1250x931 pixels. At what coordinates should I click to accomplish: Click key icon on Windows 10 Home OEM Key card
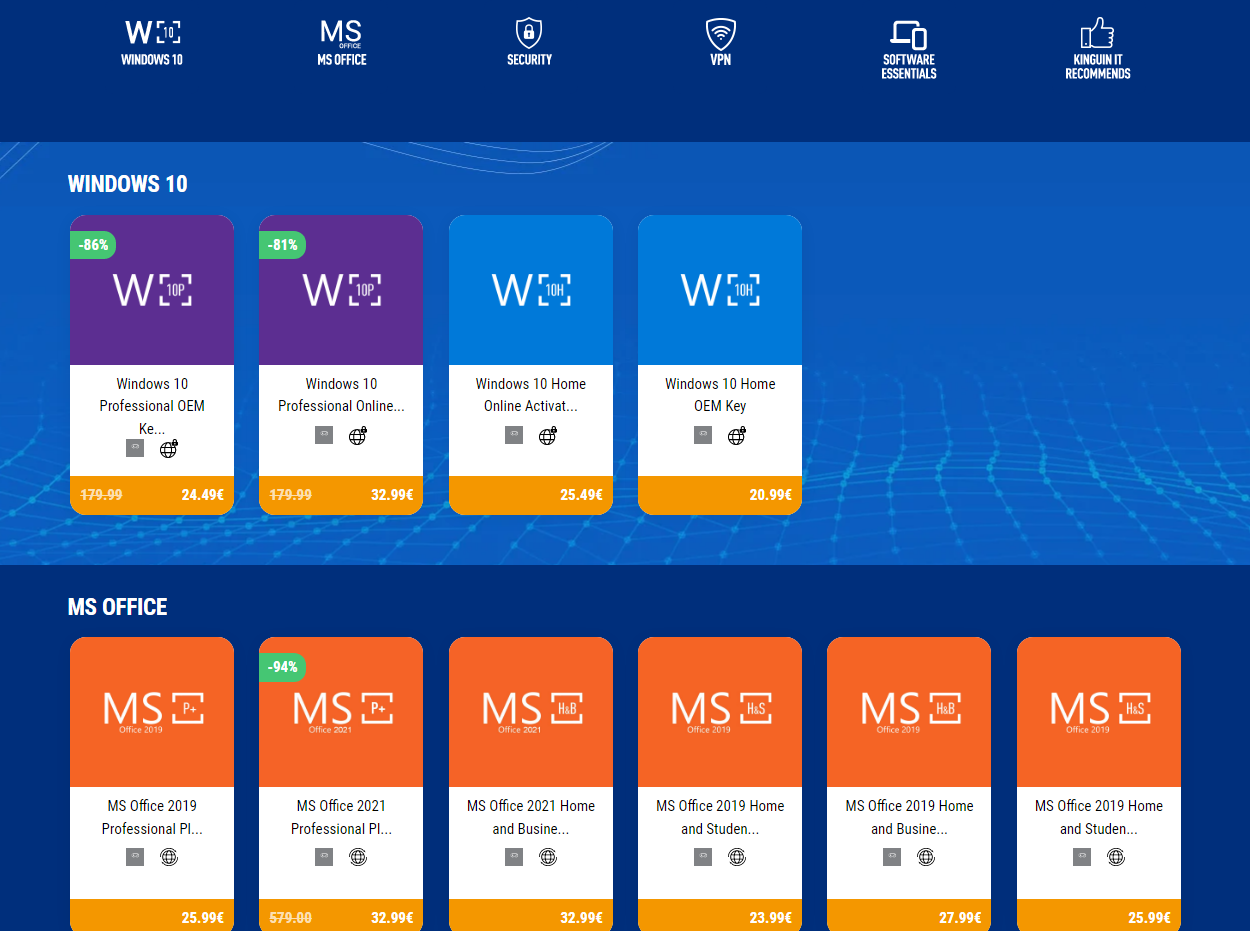(703, 435)
